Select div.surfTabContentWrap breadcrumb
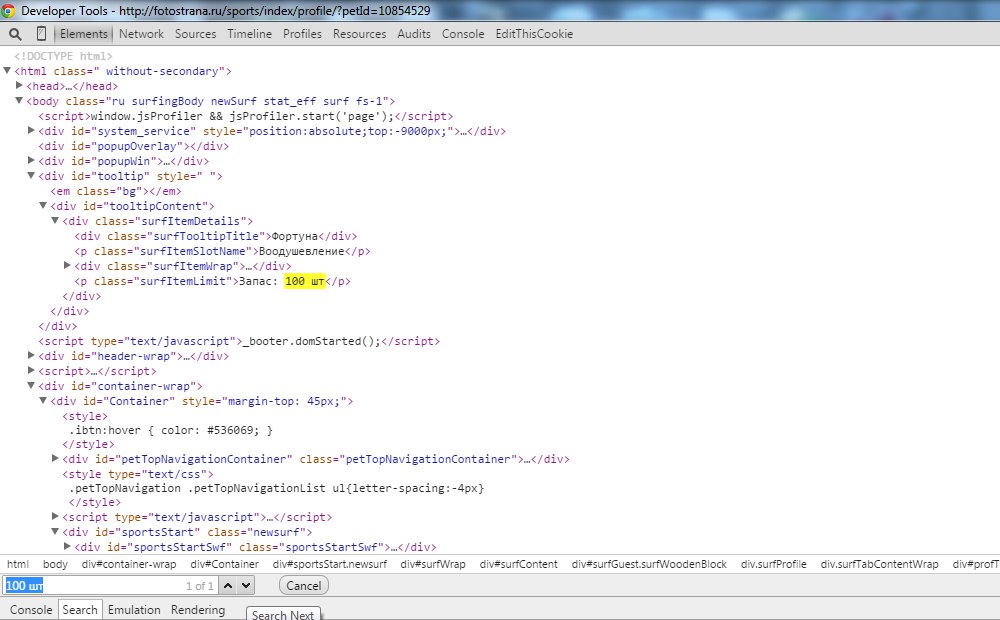 [x=879, y=564]
